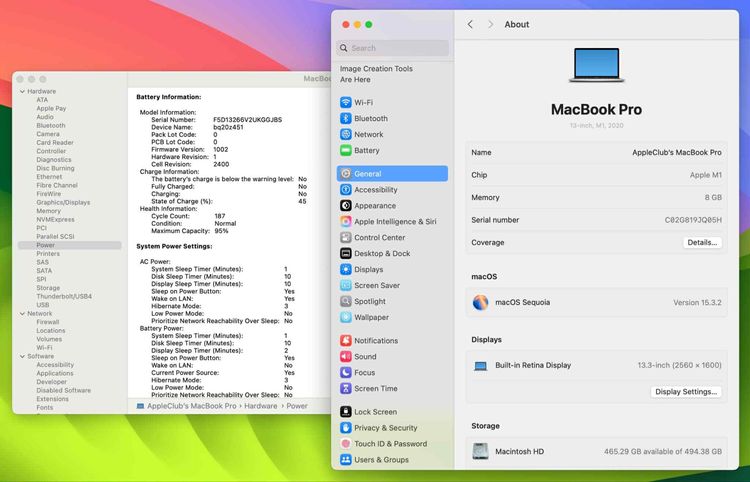This screenshot has width=750, height=482.
Task: Collapse the Software section in System Information
Action: point(22,356)
